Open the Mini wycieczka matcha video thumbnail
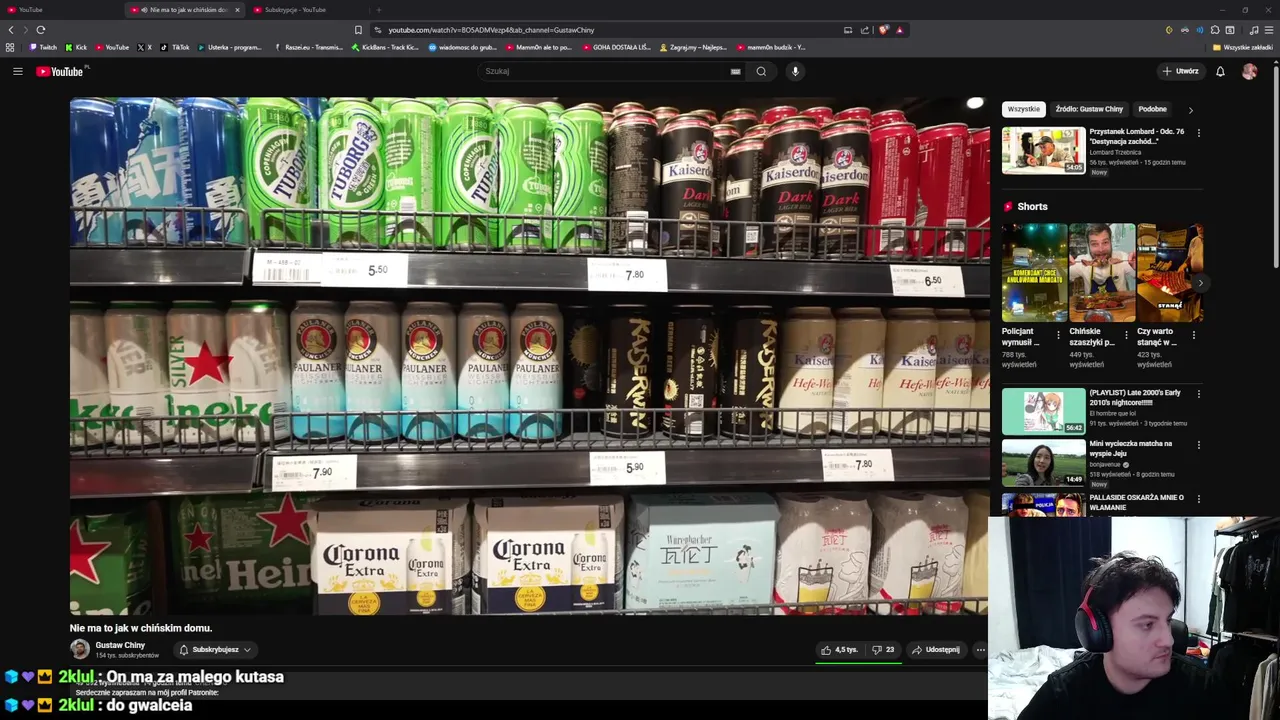 tap(1043, 462)
